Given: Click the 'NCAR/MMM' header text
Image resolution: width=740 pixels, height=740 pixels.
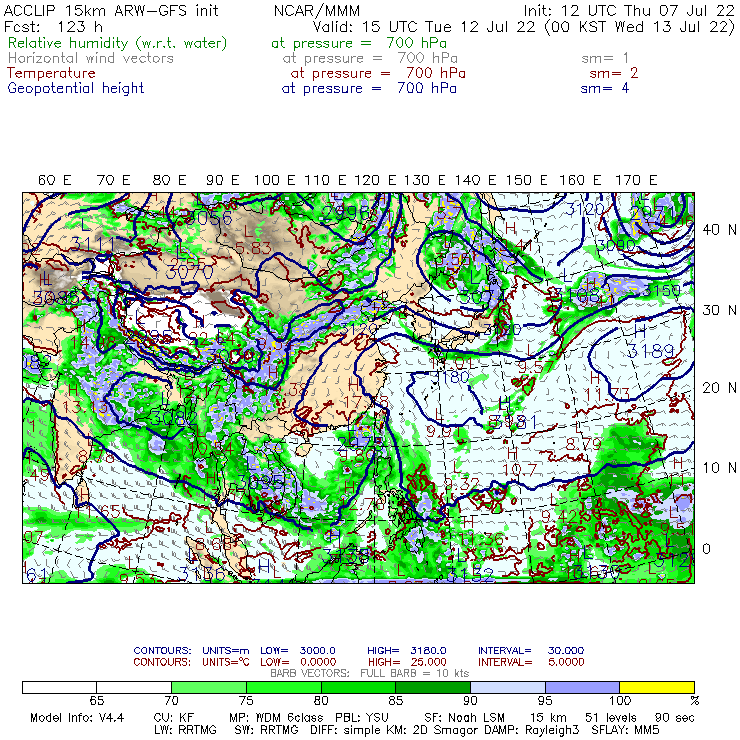Looking at the screenshot, I should (x=317, y=11).
